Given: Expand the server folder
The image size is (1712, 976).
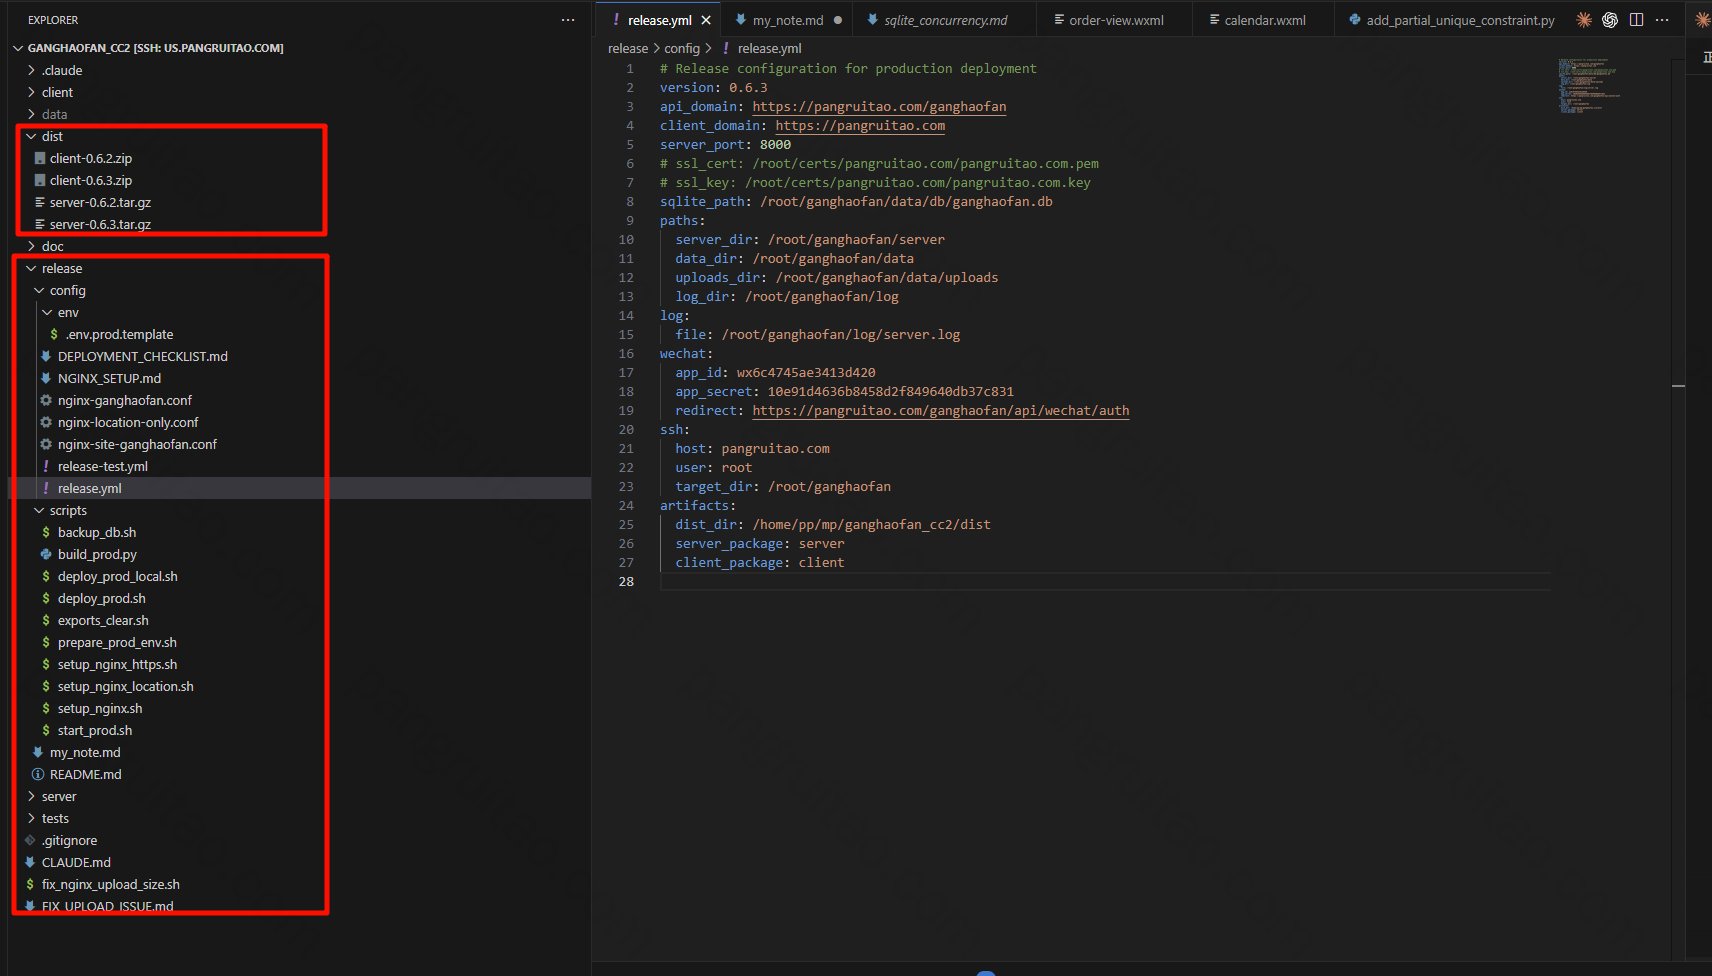Looking at the screenshot, I should (32, 796).
